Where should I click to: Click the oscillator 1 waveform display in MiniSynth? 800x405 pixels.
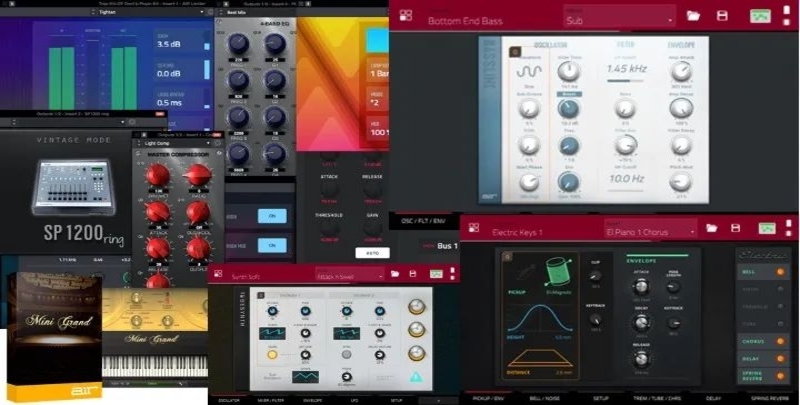click(x=272, y=334)
